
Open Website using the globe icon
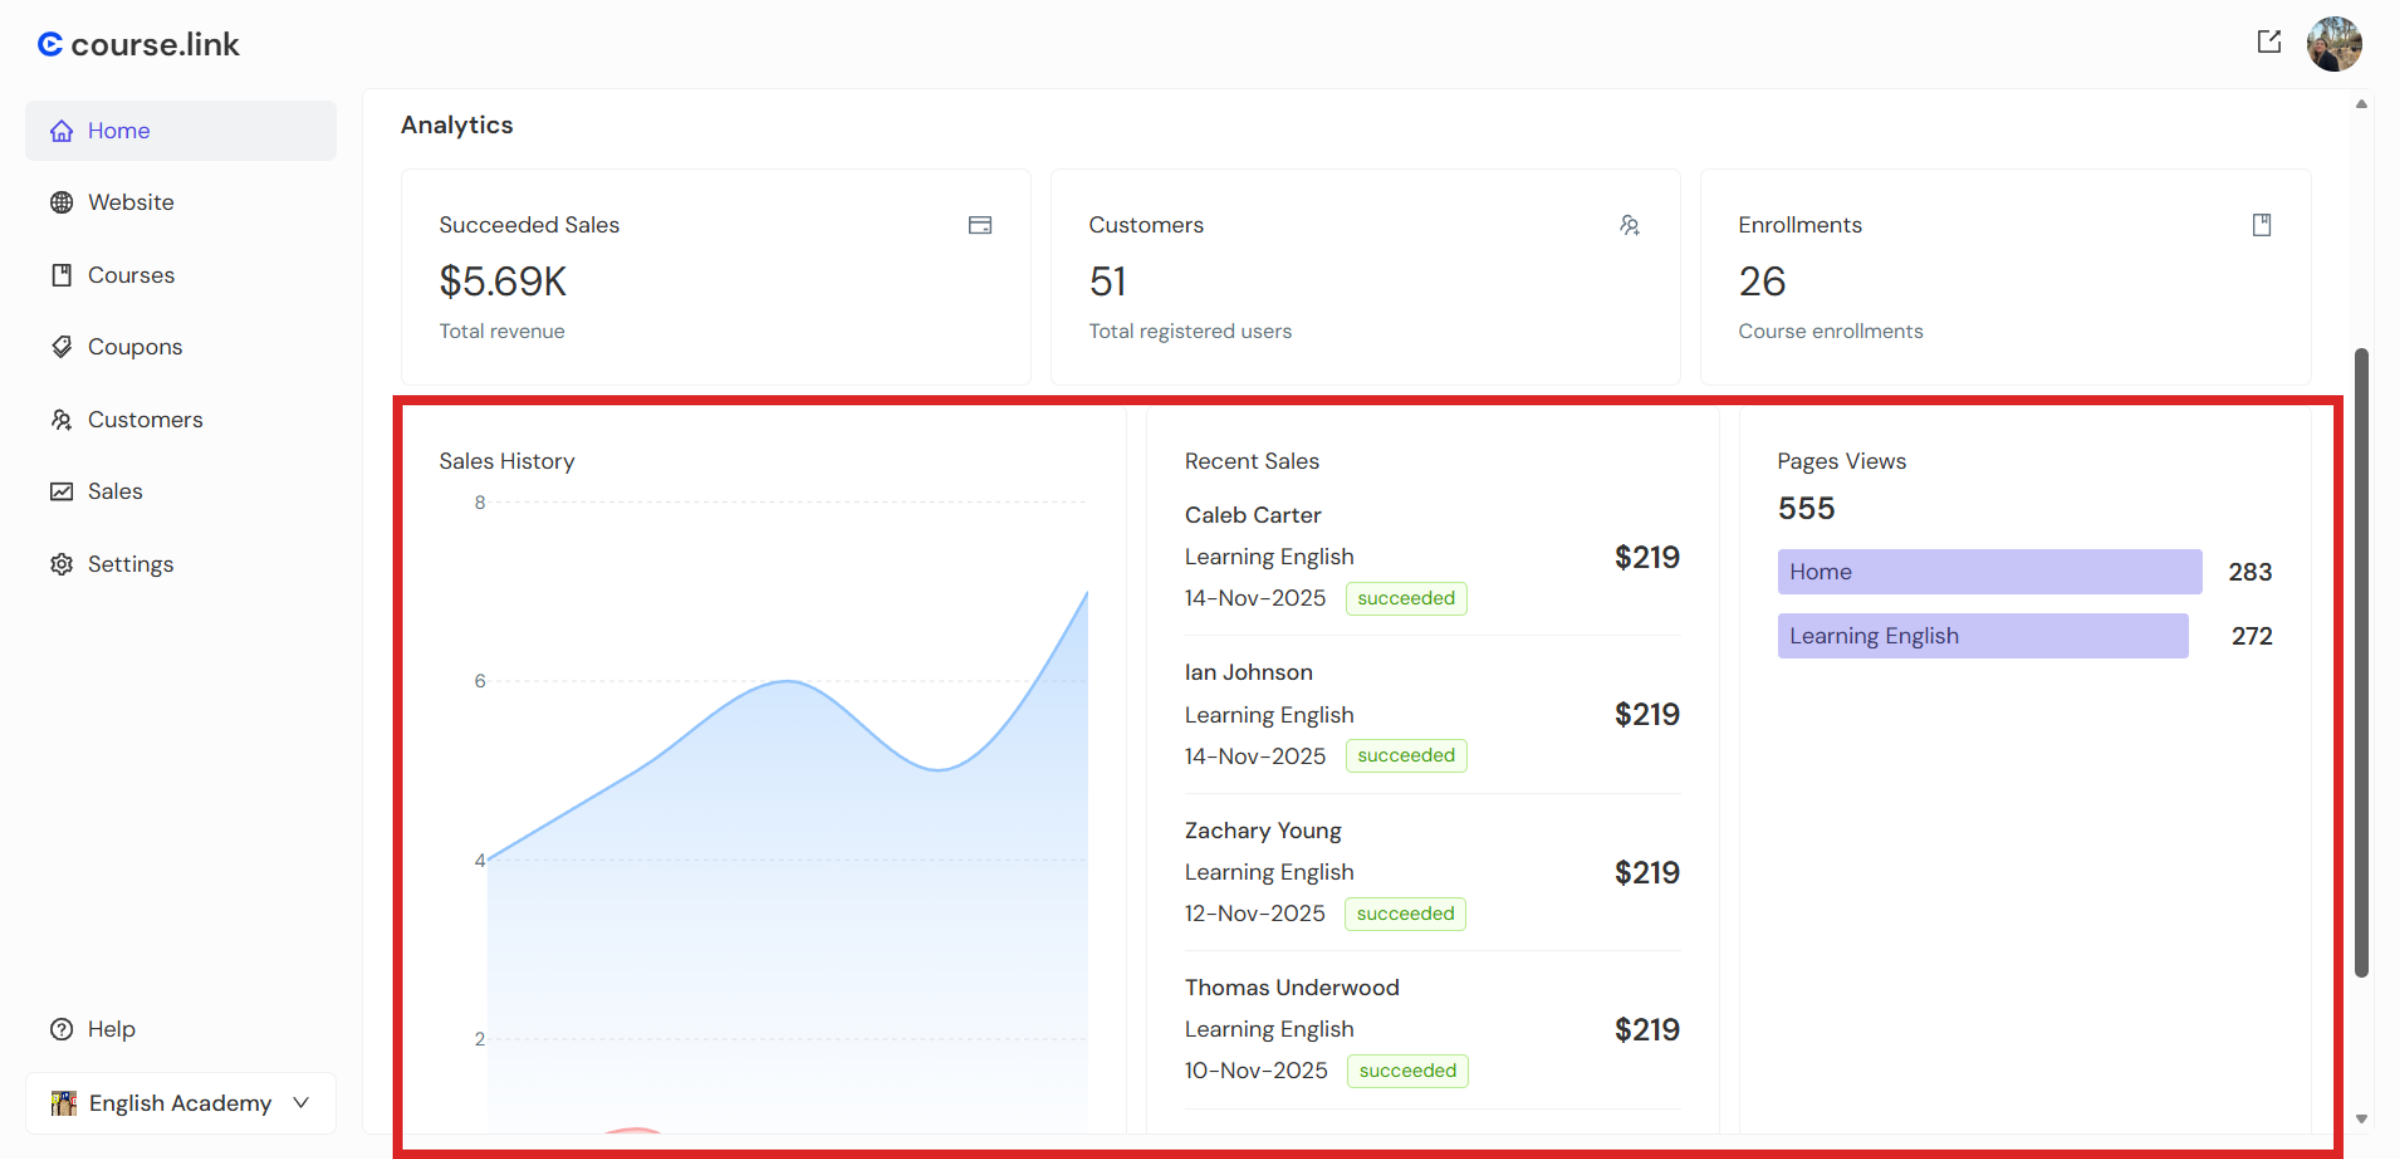click(x=62, y=202)
